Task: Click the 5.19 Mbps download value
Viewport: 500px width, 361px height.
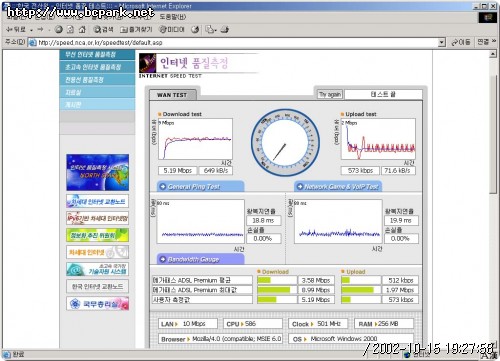Action: pos(177,170)
